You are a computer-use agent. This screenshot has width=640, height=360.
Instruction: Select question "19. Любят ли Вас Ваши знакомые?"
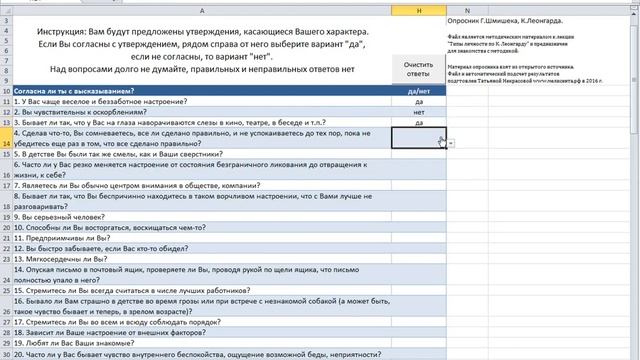pyautogui.click(x=202, y=343)
